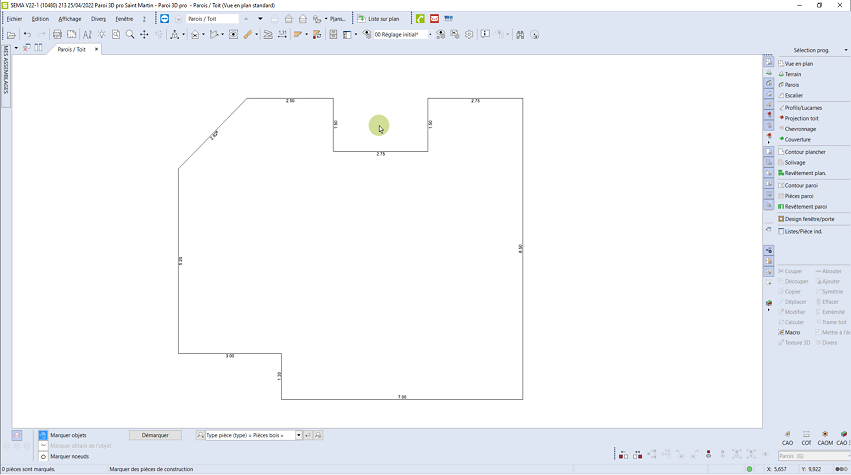The image size is (851, 475).
Task: Switch to the Parois / Toit tab
Action: pyautogui.click(x=71, y=49)
